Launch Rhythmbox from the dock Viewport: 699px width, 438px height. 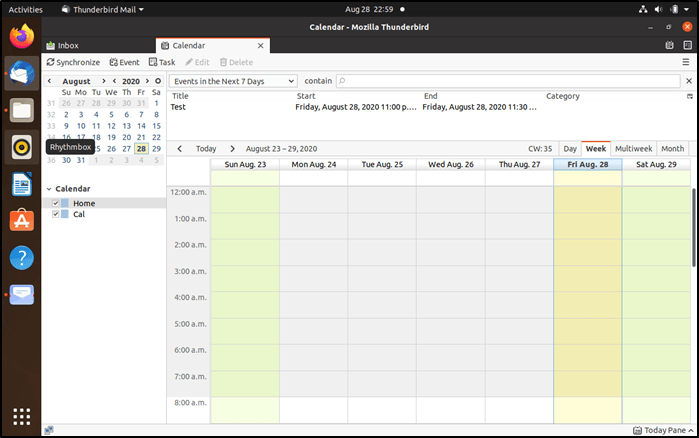(21, 147)
